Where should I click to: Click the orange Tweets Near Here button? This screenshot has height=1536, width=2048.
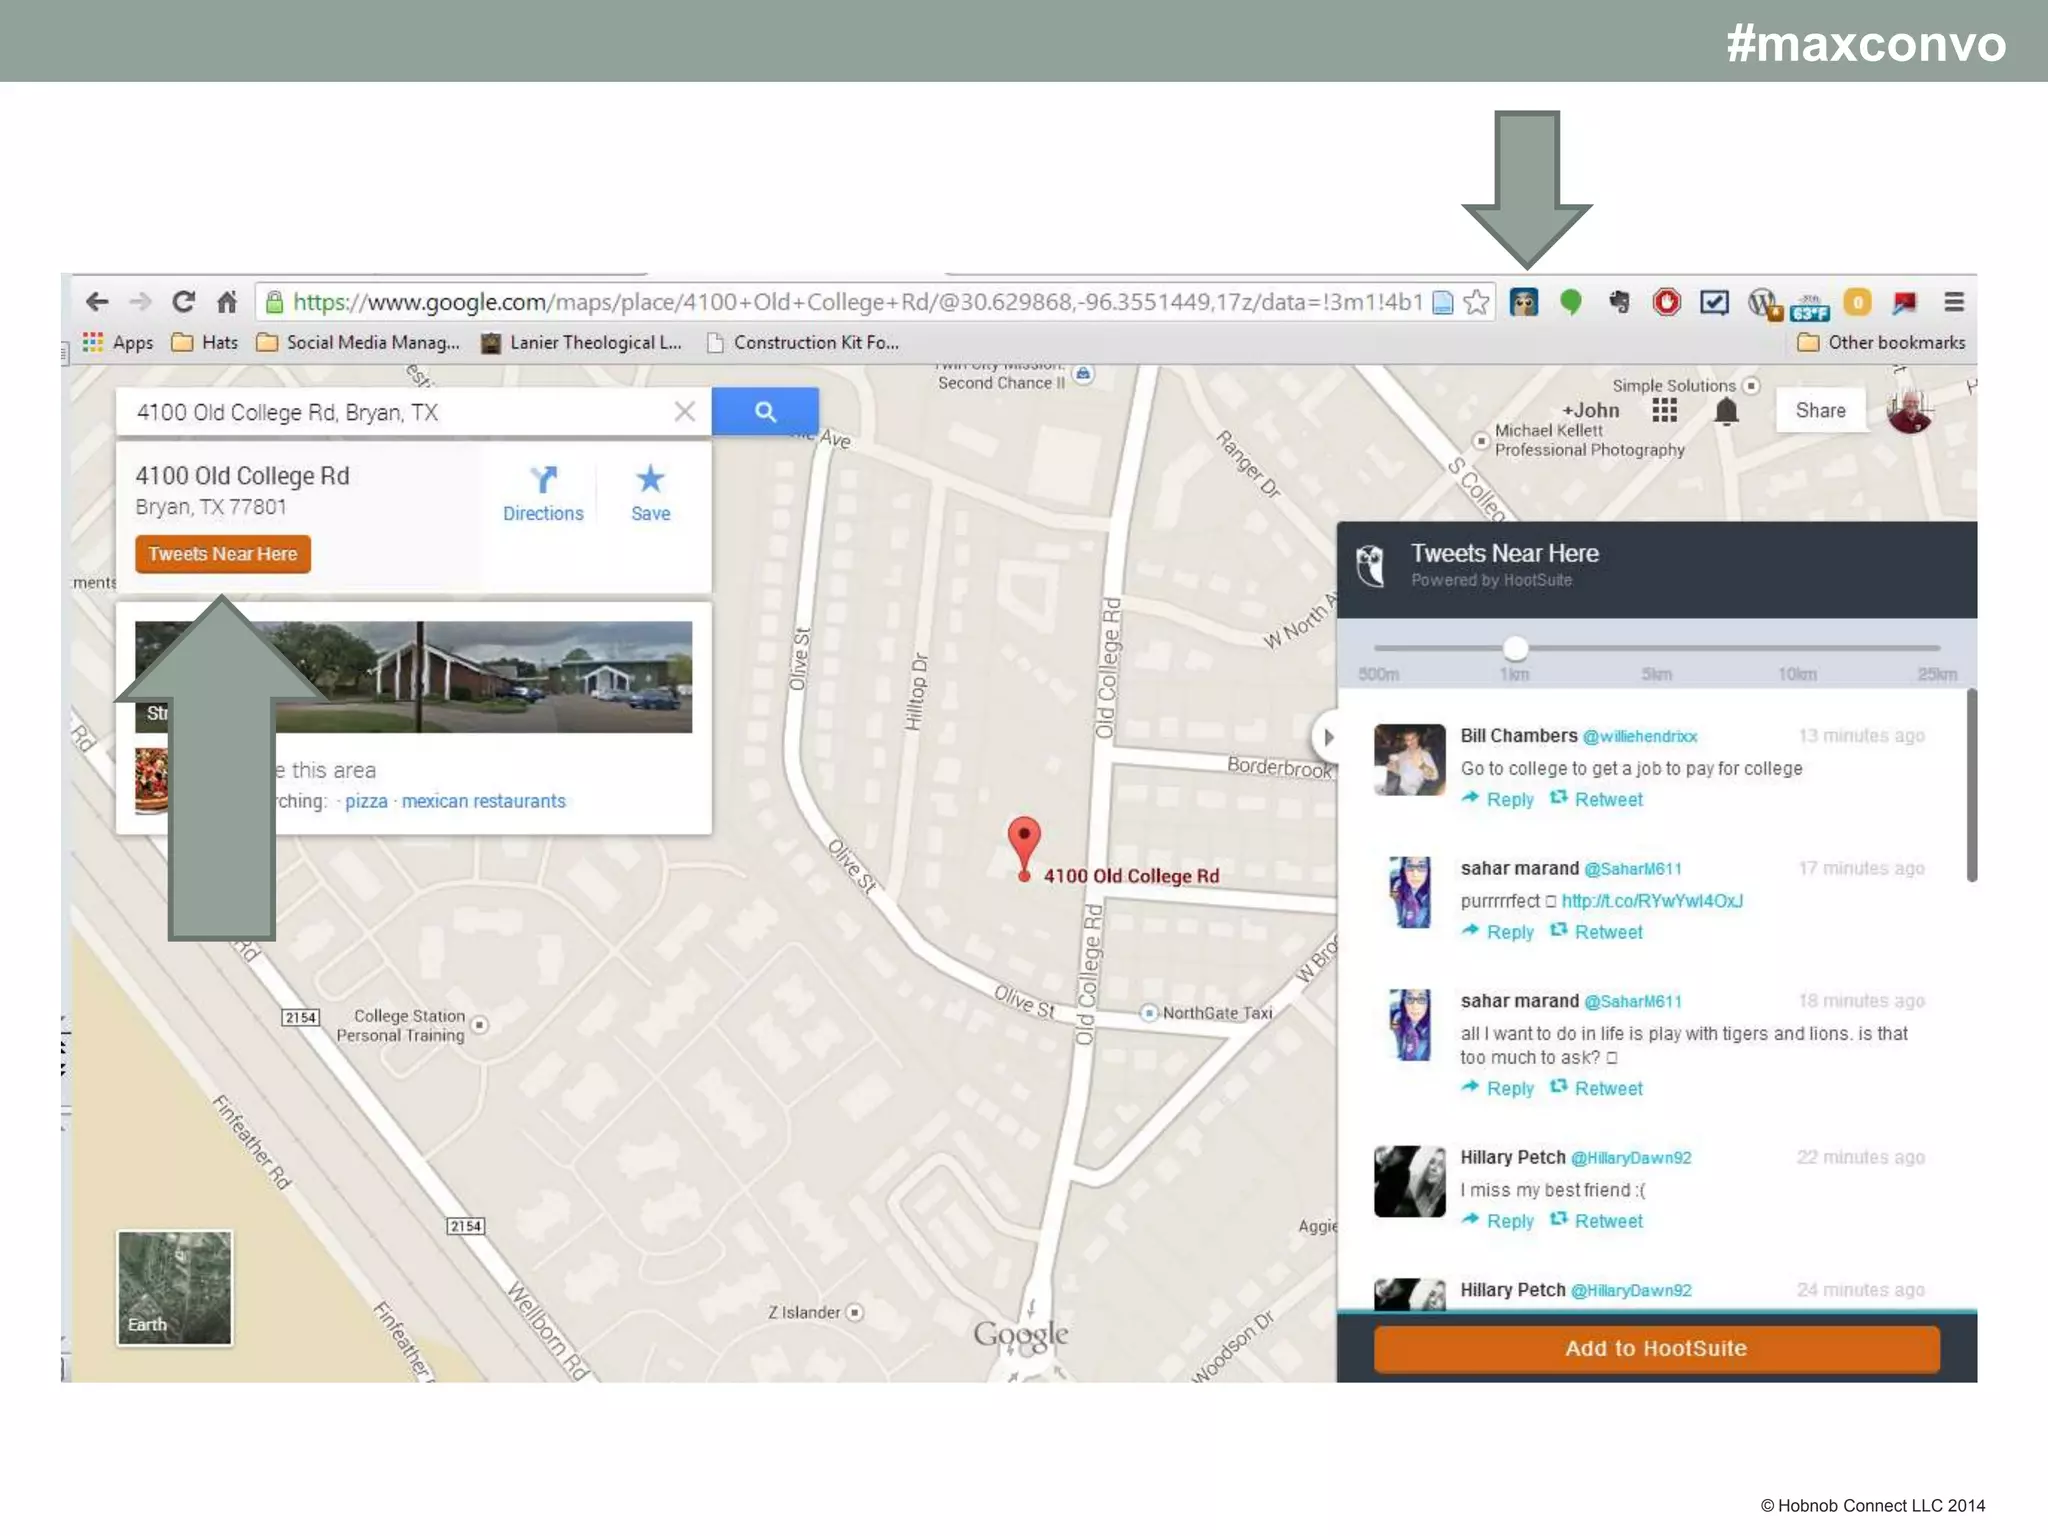[223, 554]
